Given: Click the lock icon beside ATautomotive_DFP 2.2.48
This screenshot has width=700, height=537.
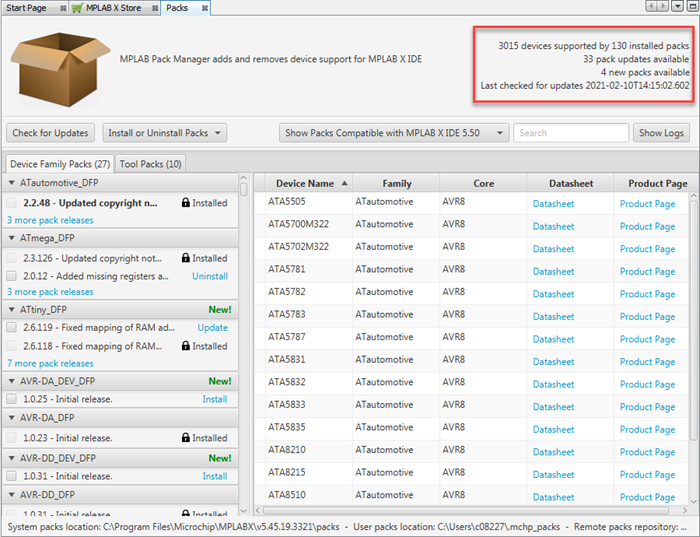Looking at the screenshot, I should coord(185,203).
